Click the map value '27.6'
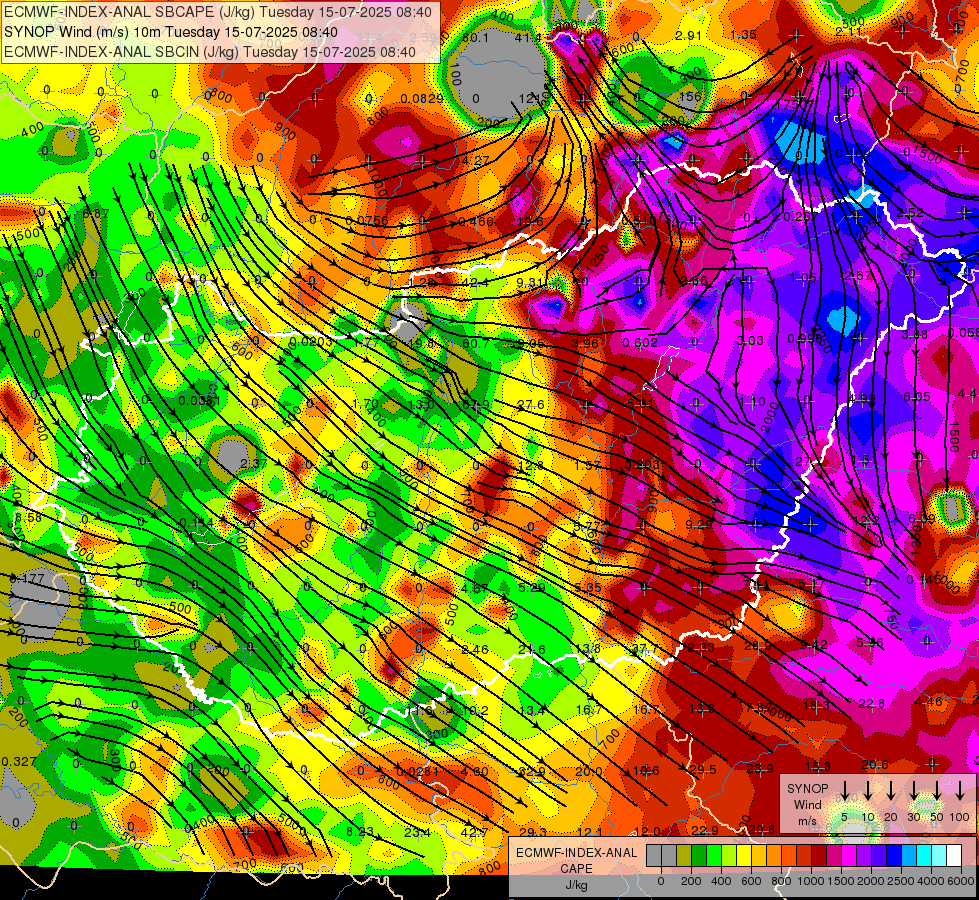This screenshot has height=900, width=979. [531, 405]
